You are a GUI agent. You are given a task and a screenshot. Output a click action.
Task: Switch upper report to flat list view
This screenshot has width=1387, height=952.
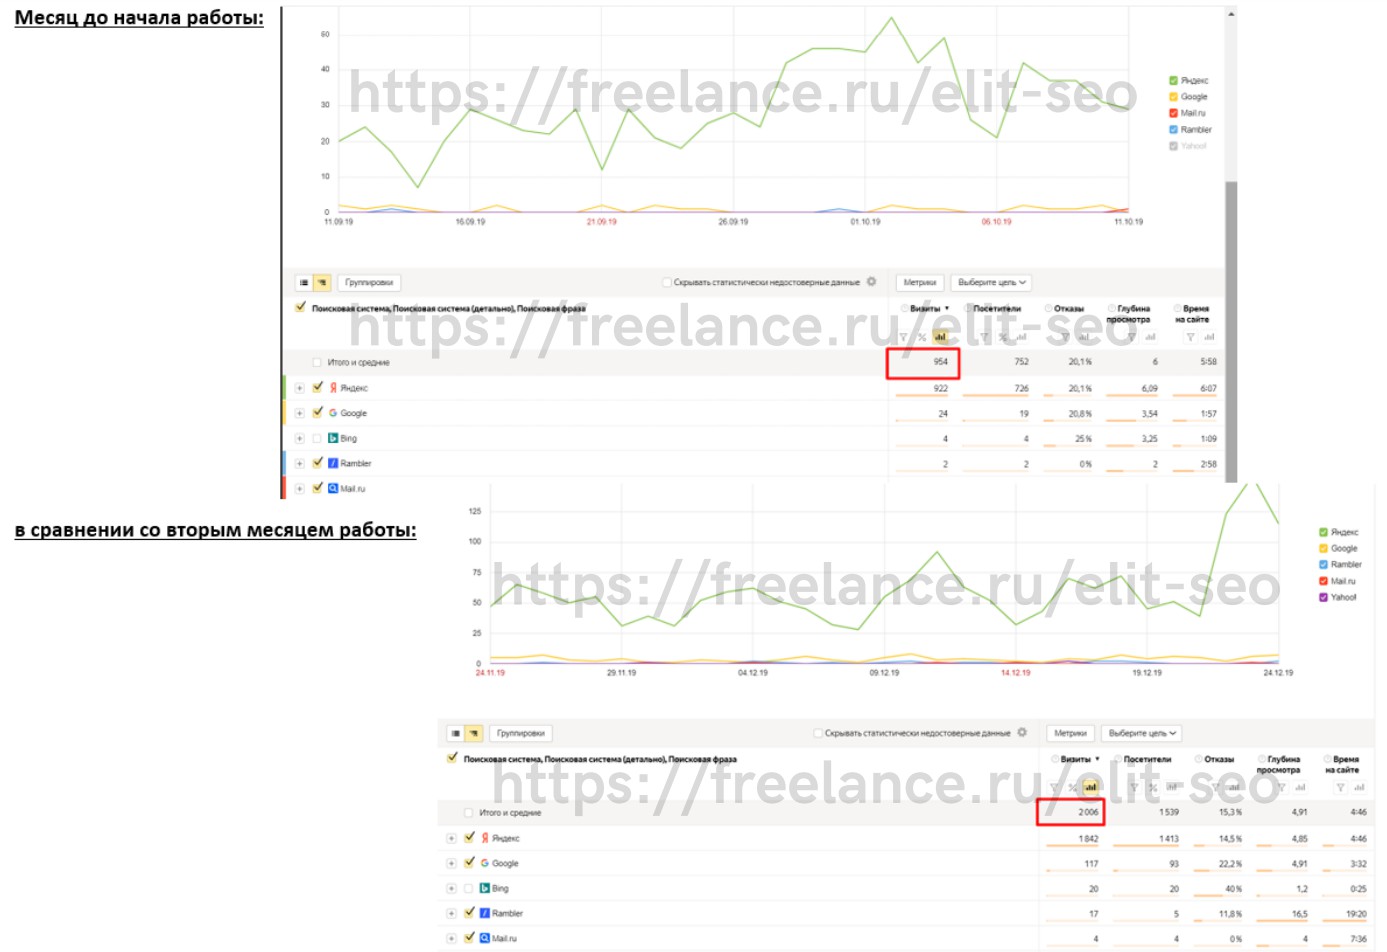click(x=304, y=283)
